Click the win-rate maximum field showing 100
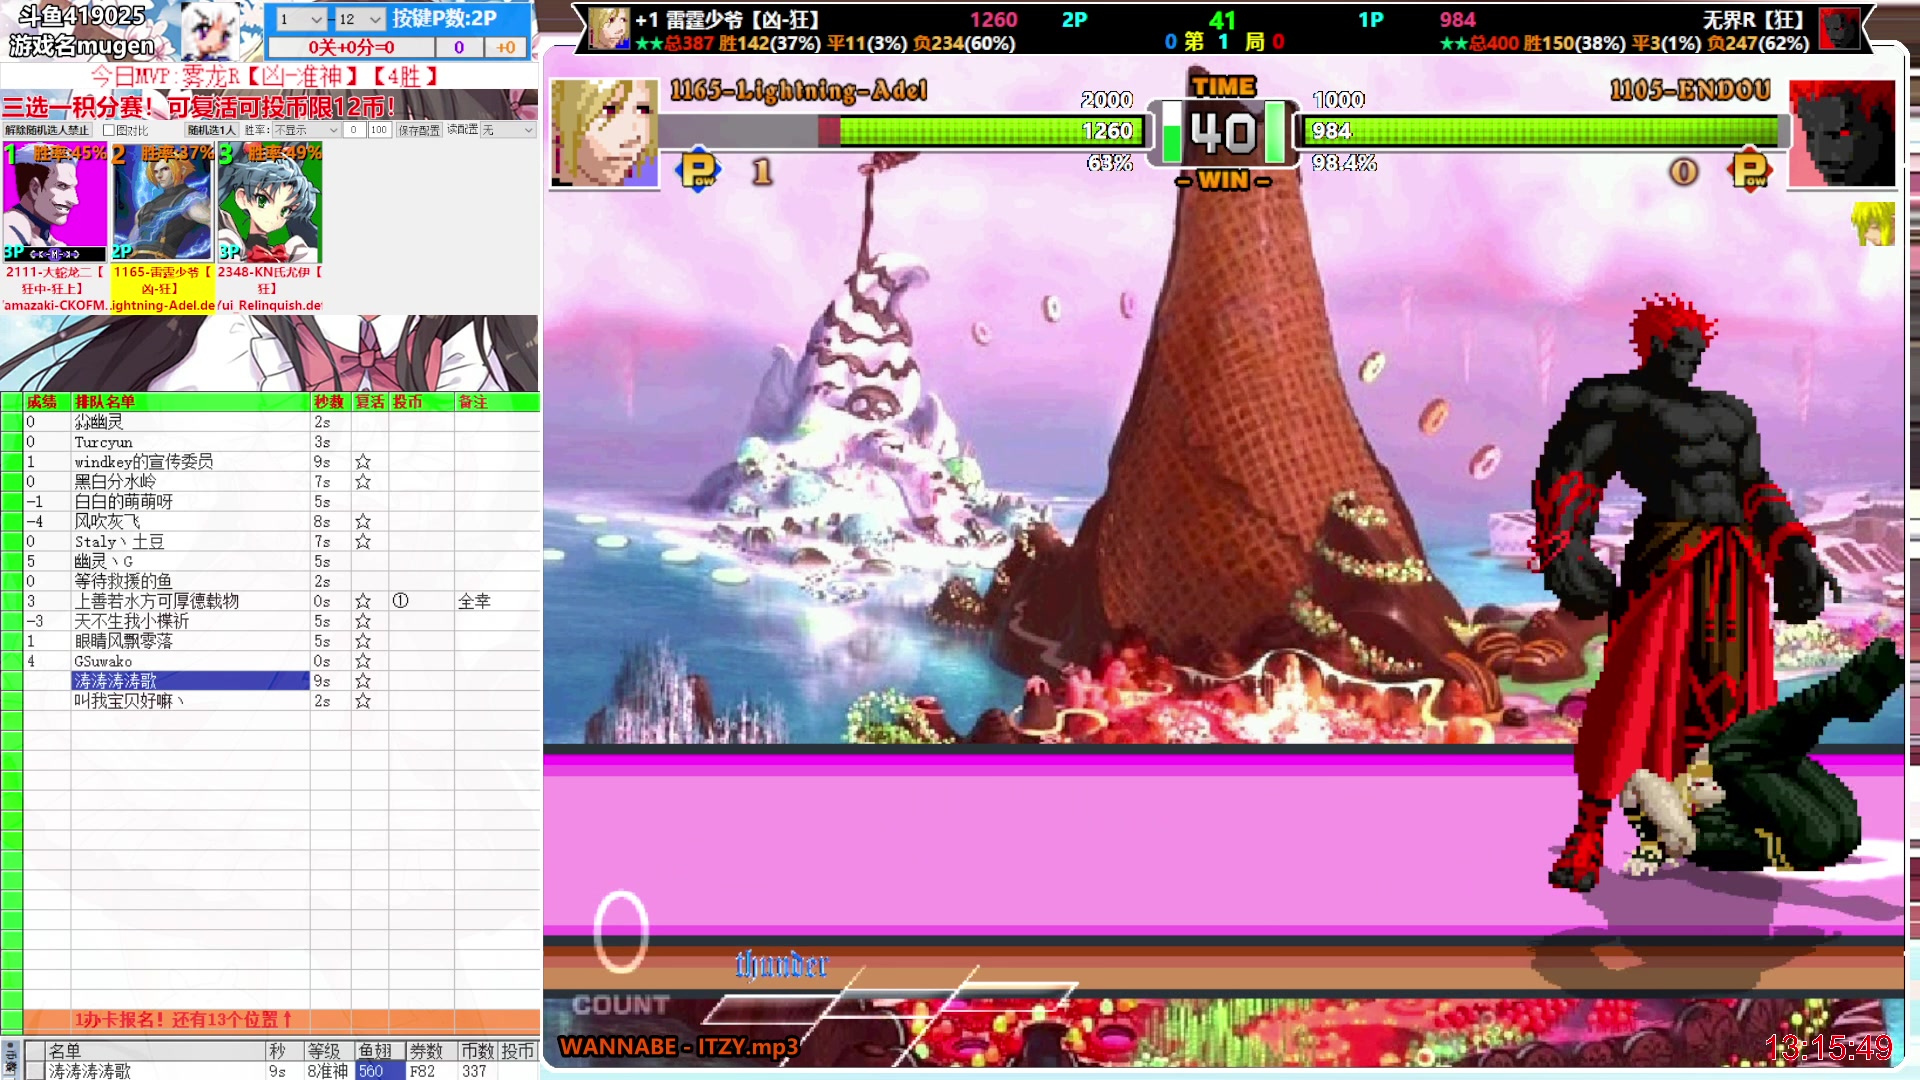Image resolution: width=1920 pixels, height=1080 pixels. 379,130
